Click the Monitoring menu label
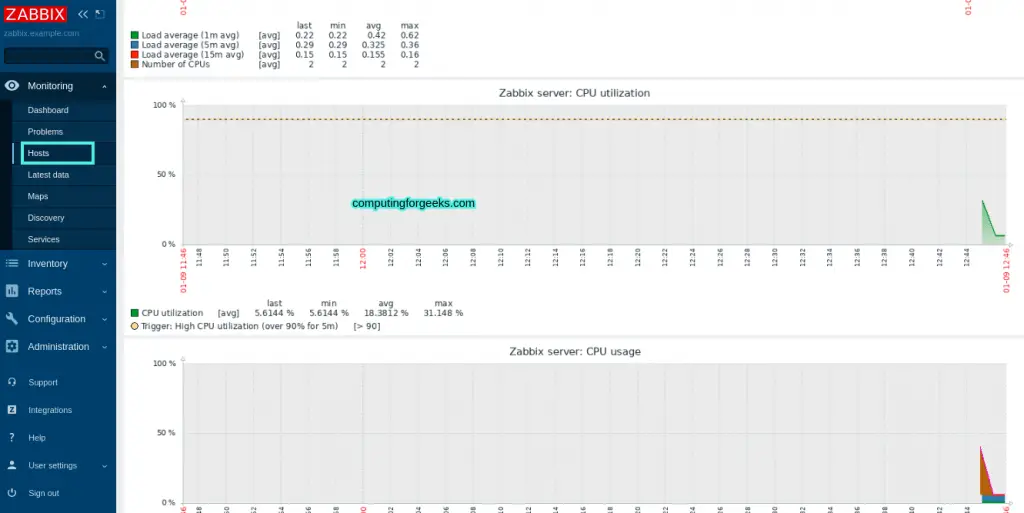This screenshot has width=1024, height=513. click(x=50, y=86)
